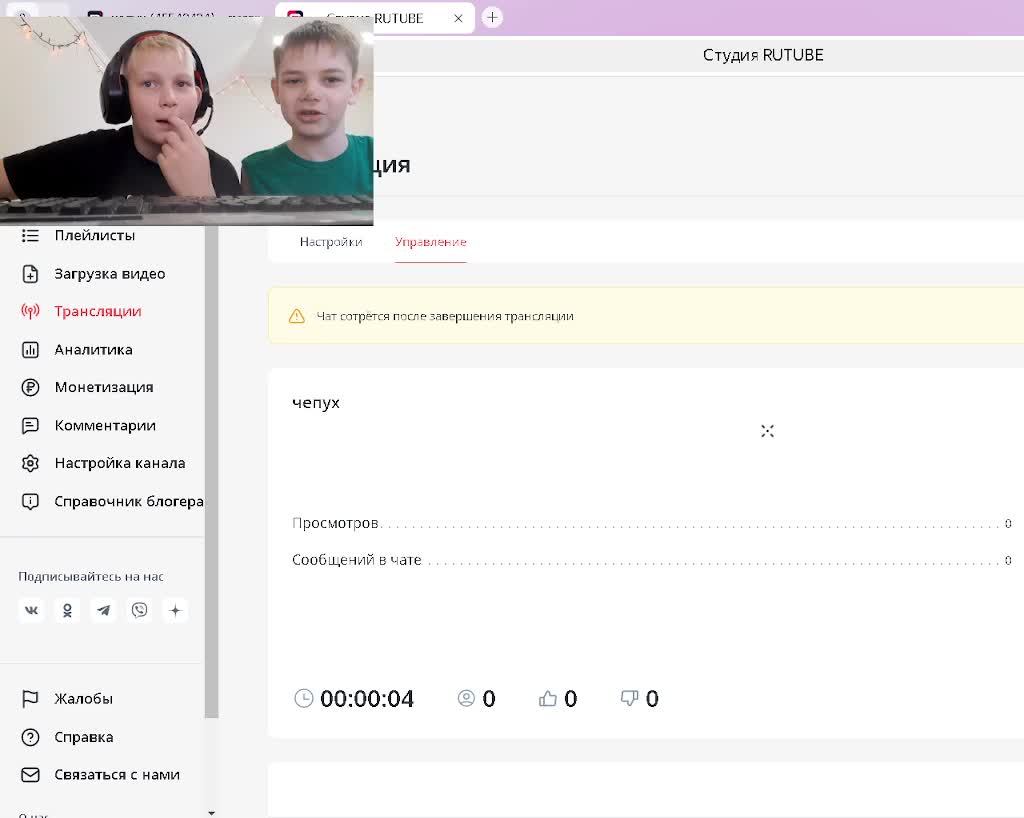This screenshot has width=1024, height=818.
Task: Click the Жалобы flag icon
Action: [x=30, y=699]
